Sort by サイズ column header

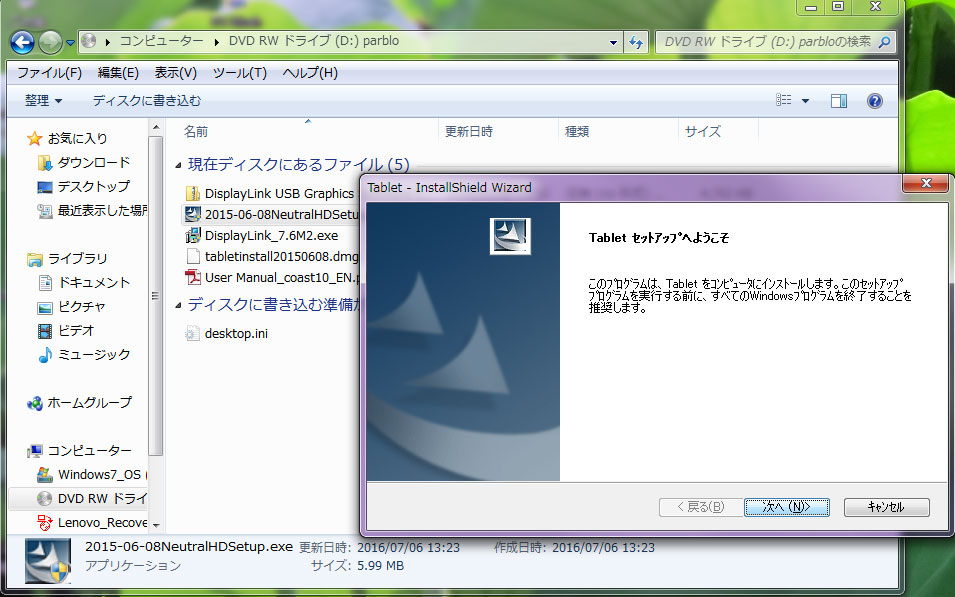pyautogui.click(x=702, y=132)
